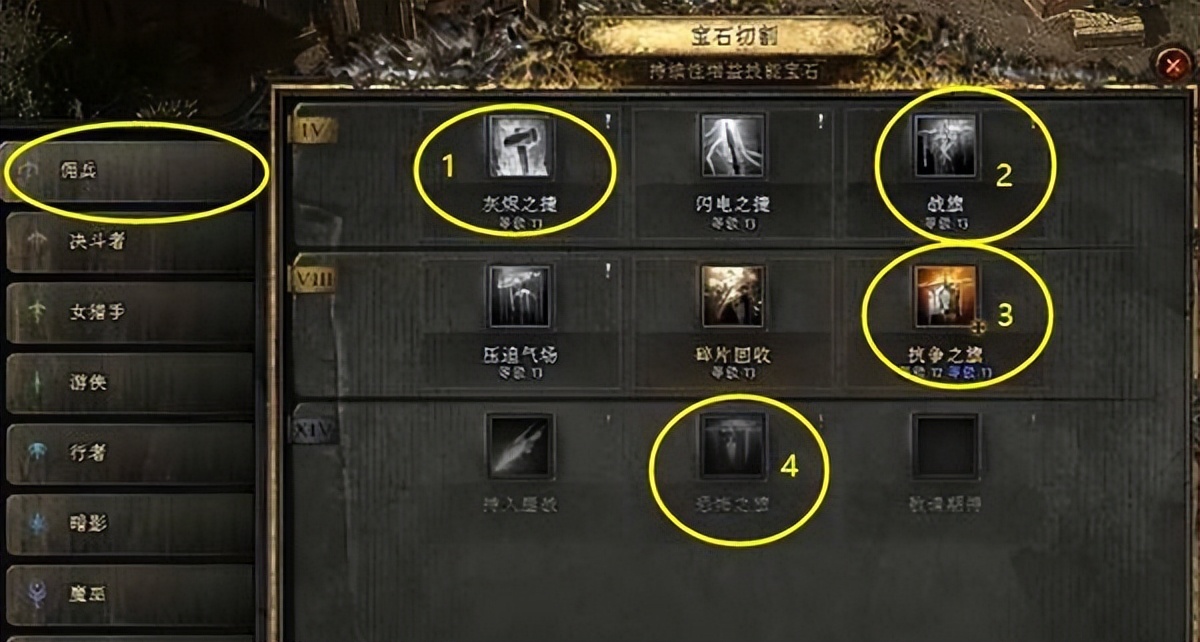Click the tier XIV row marker
1200x642 pixels.
coord(313,430)
